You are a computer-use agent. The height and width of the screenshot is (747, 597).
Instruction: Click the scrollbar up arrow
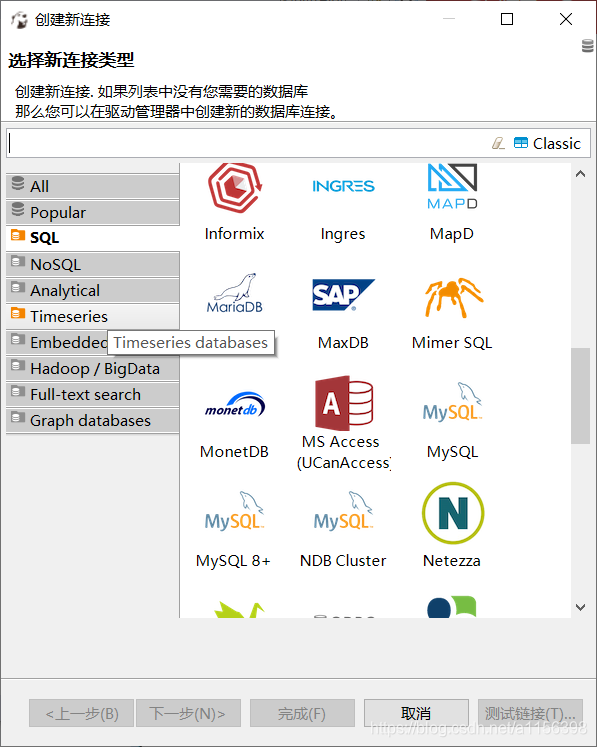coord(580,174)
